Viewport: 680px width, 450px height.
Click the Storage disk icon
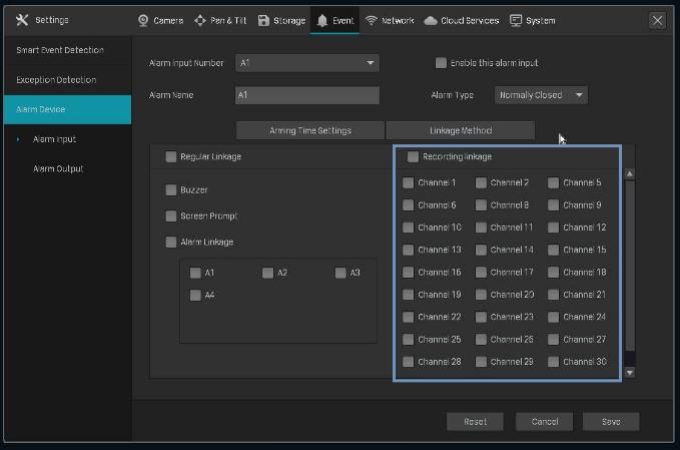click(x=264, y=20)
